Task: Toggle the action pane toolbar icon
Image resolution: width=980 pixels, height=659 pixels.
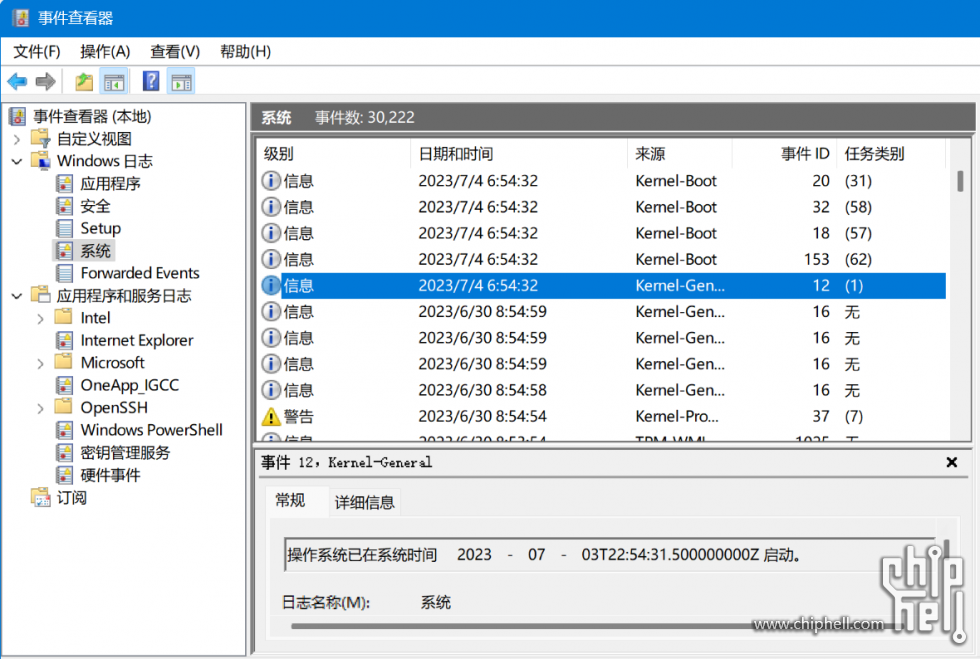Action: tap(182, 81)
